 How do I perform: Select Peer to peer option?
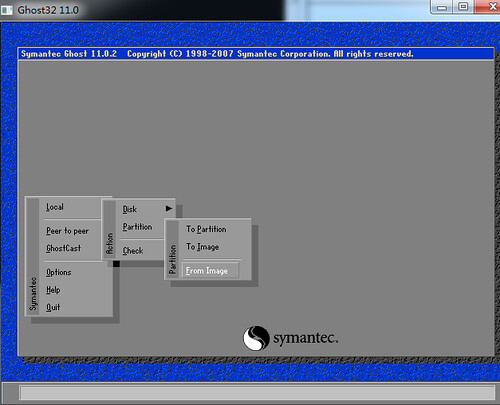click(x=67, y=231)
